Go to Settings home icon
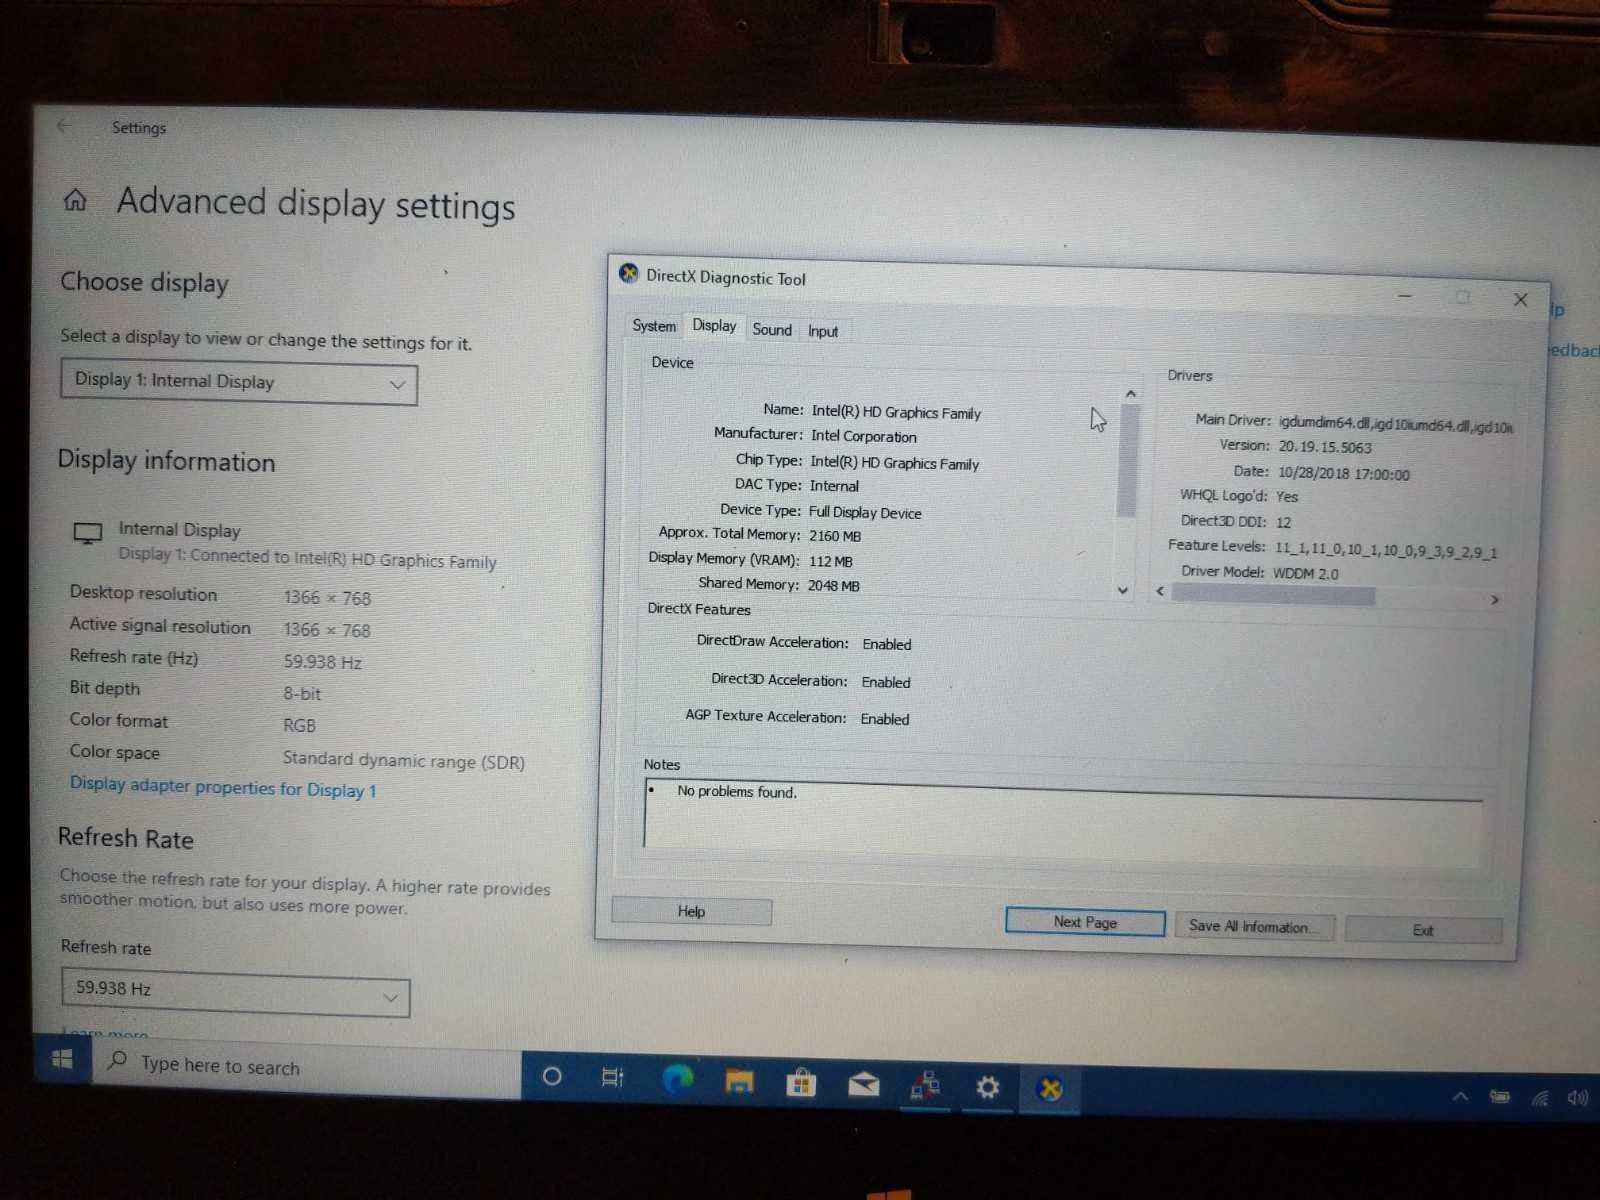 click(x=75, y=200)
